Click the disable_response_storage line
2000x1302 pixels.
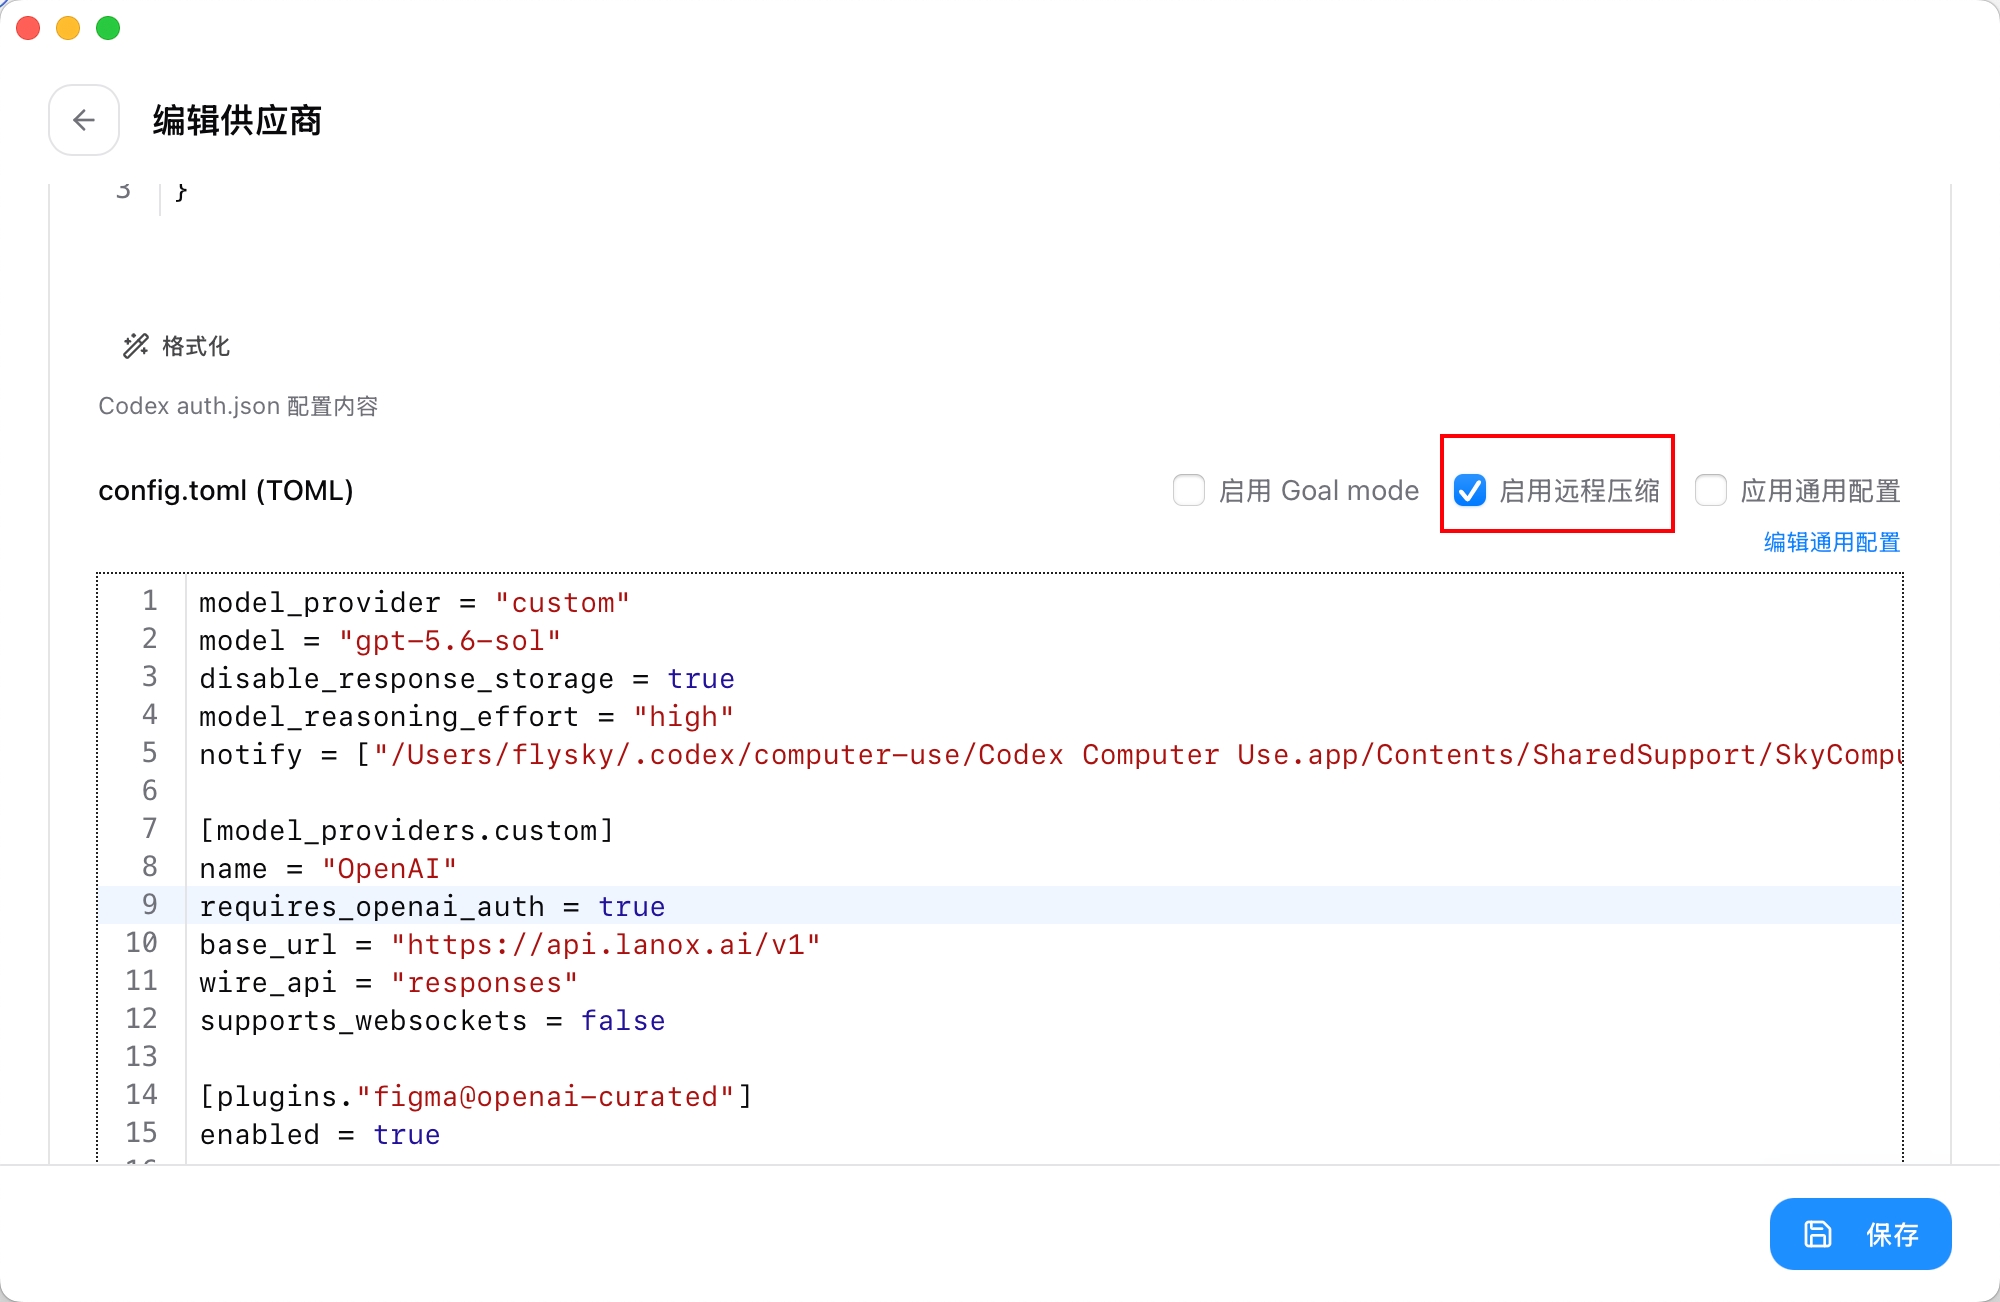467,679
